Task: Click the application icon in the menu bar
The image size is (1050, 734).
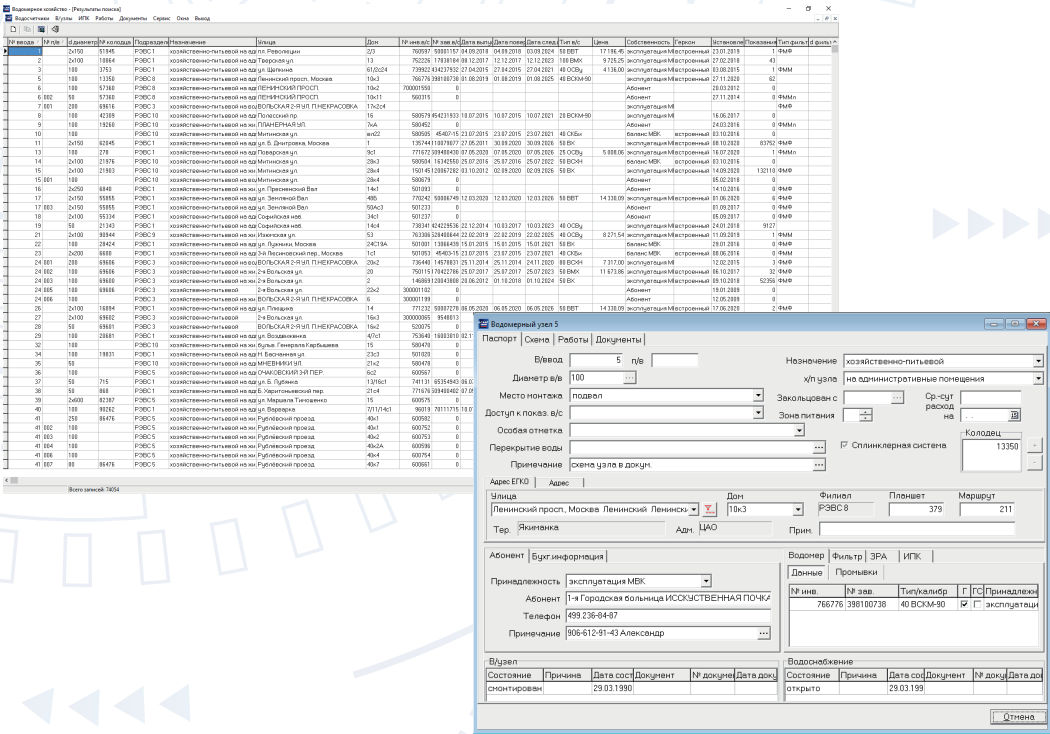Action: click(x=7, y=18)
